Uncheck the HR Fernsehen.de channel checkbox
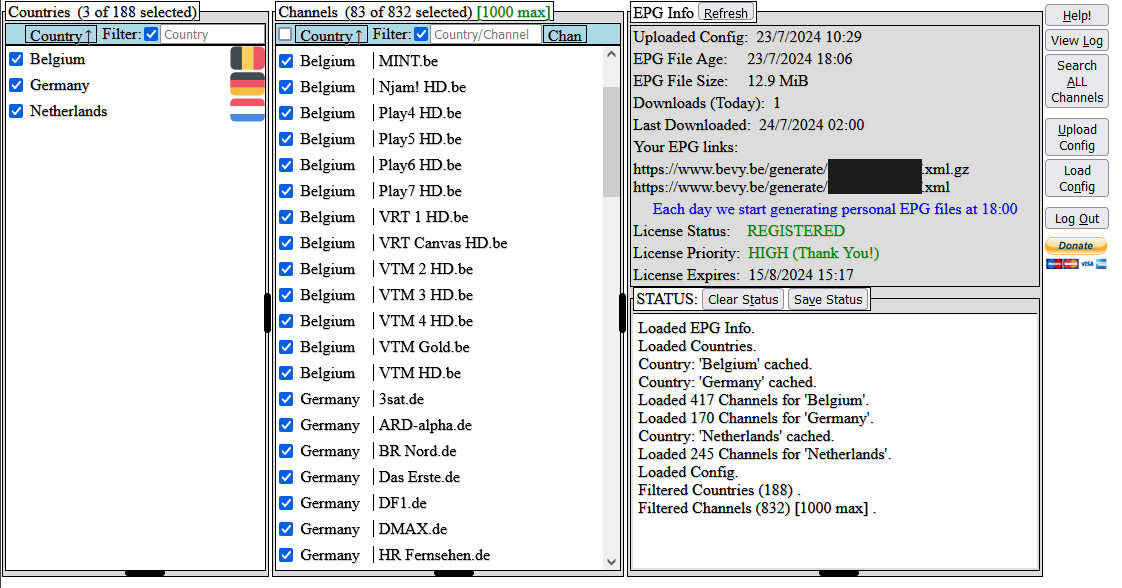1122x588 pixels. 286,555
